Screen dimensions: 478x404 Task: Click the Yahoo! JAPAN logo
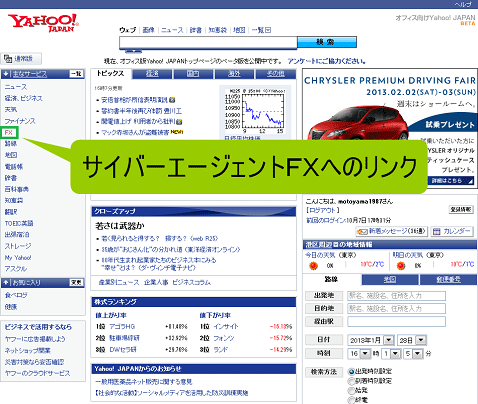coord(43,23)
